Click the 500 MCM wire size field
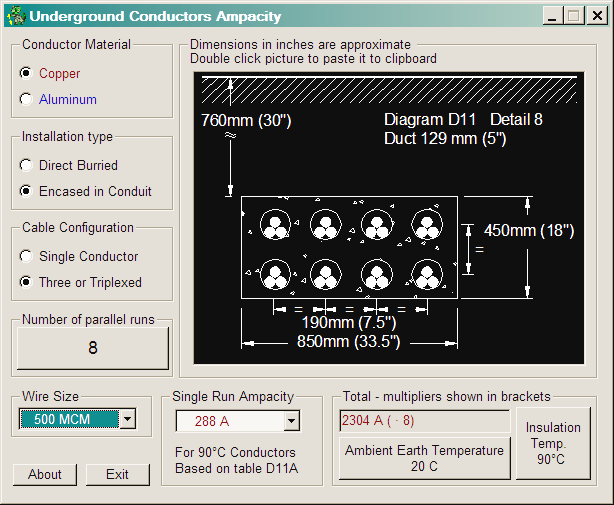This screenshot has height=505, width=614. point(68,419)
